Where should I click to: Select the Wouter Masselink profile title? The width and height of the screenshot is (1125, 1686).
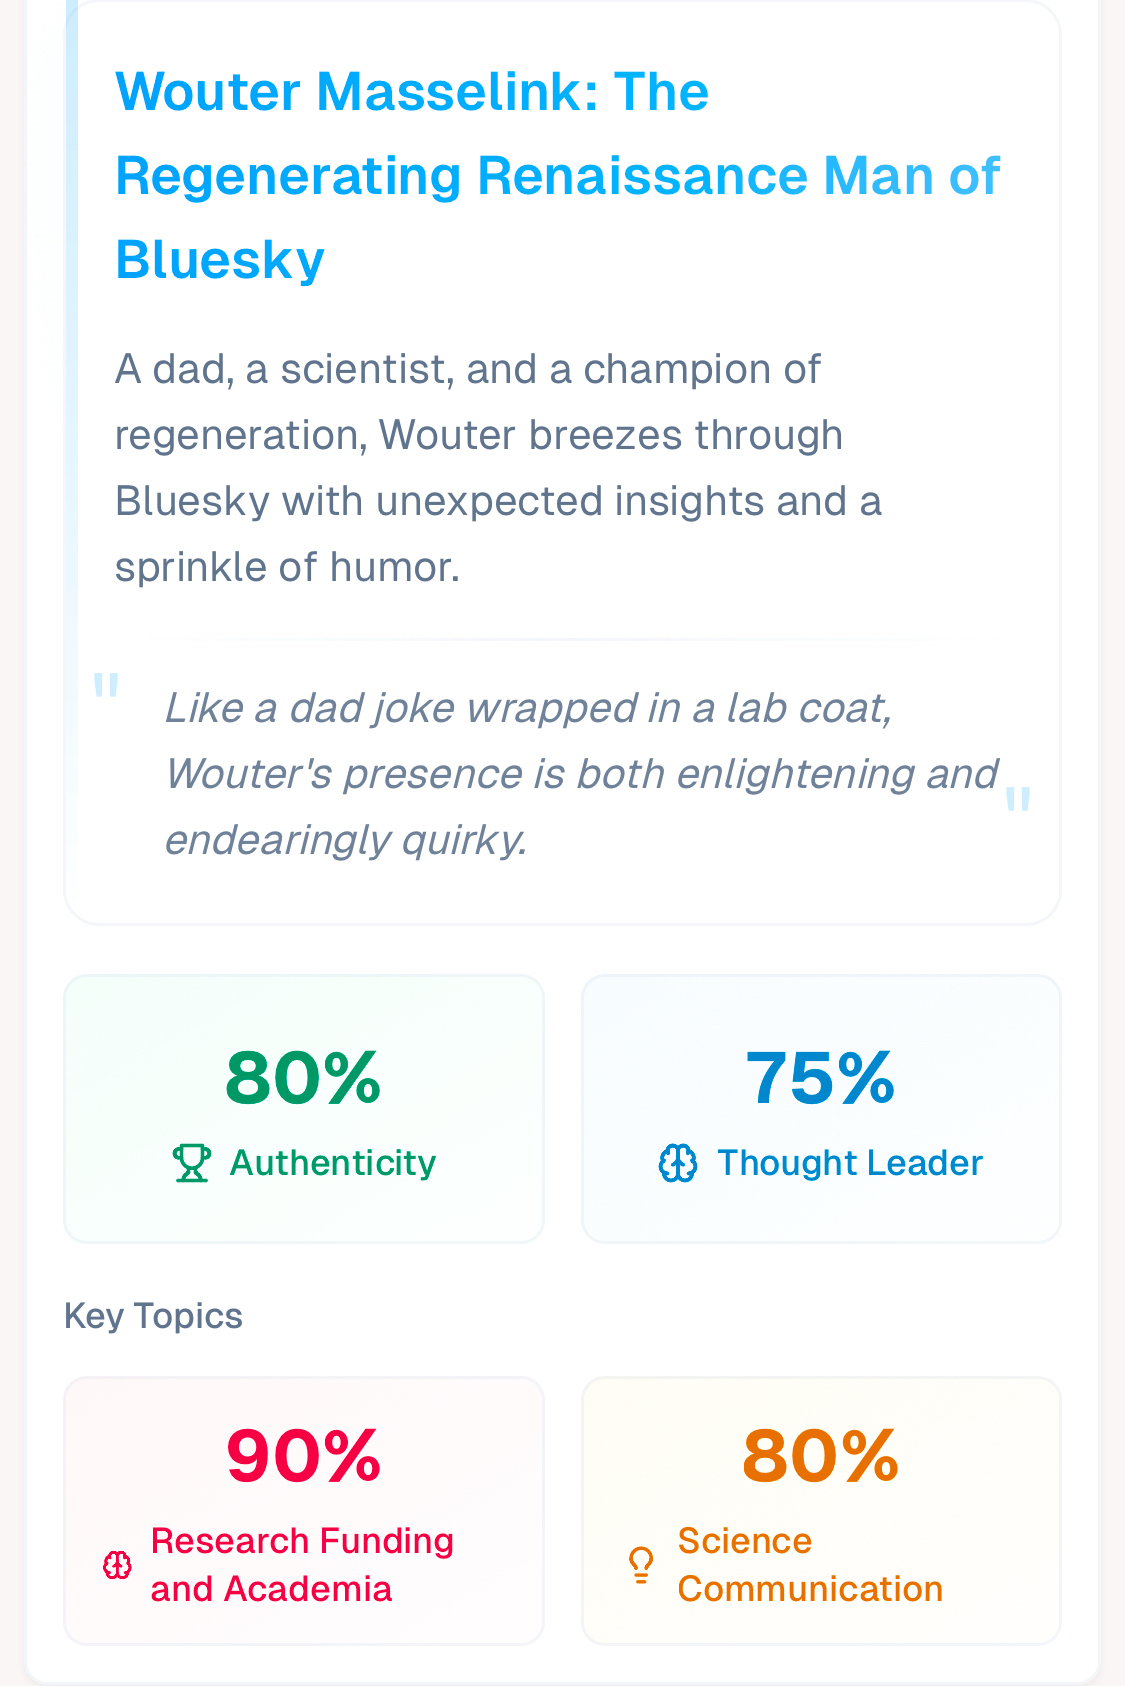click(557, 175)
